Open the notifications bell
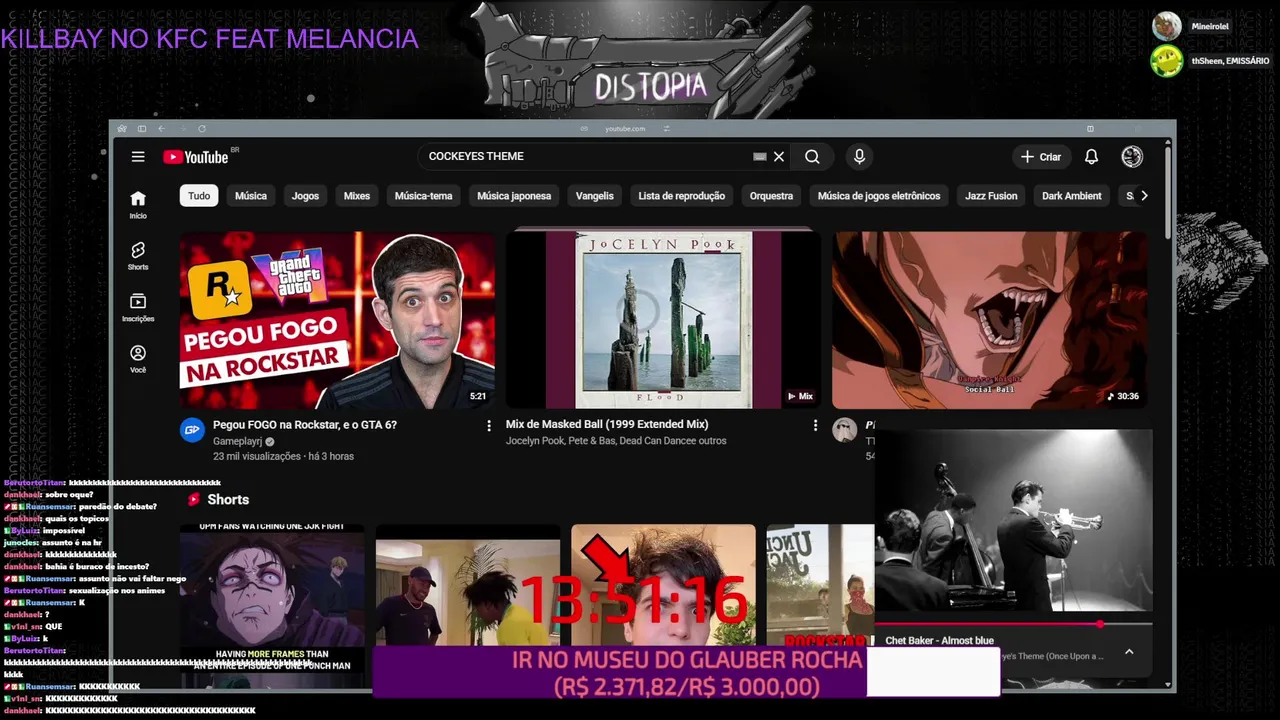The height and width of the screenshot is (720, 1280). (x=1092, y=157)
